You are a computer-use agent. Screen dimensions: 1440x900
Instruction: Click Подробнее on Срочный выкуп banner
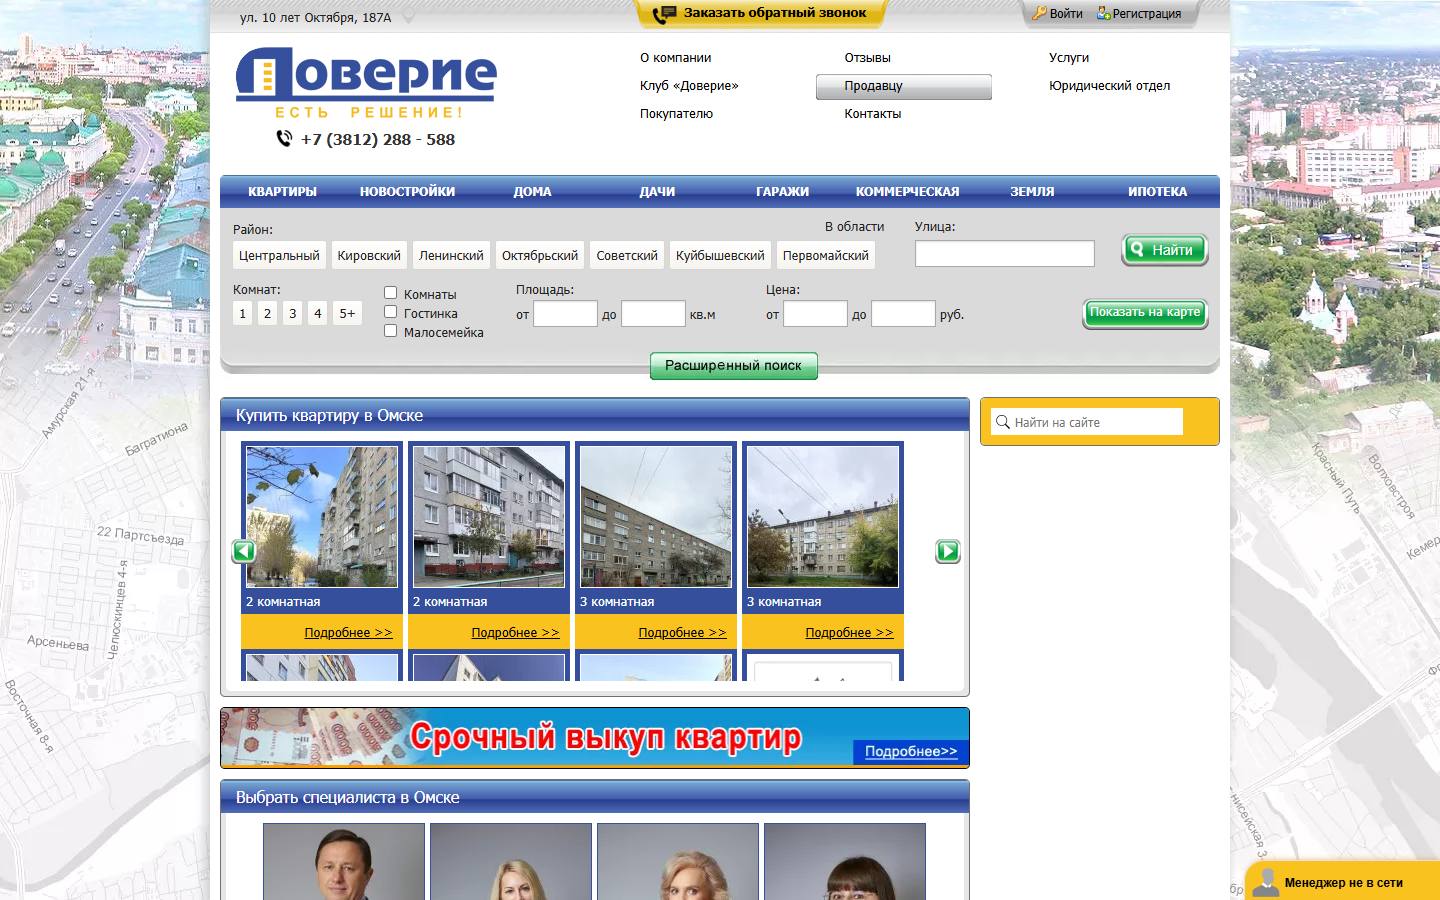tap(911, 751)
